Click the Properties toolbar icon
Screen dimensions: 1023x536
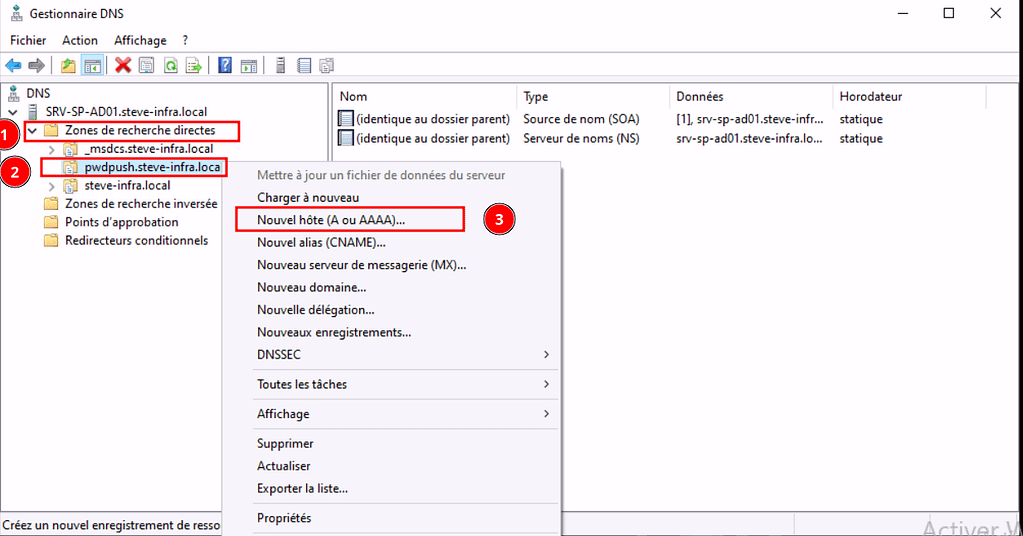pos(146,66)
